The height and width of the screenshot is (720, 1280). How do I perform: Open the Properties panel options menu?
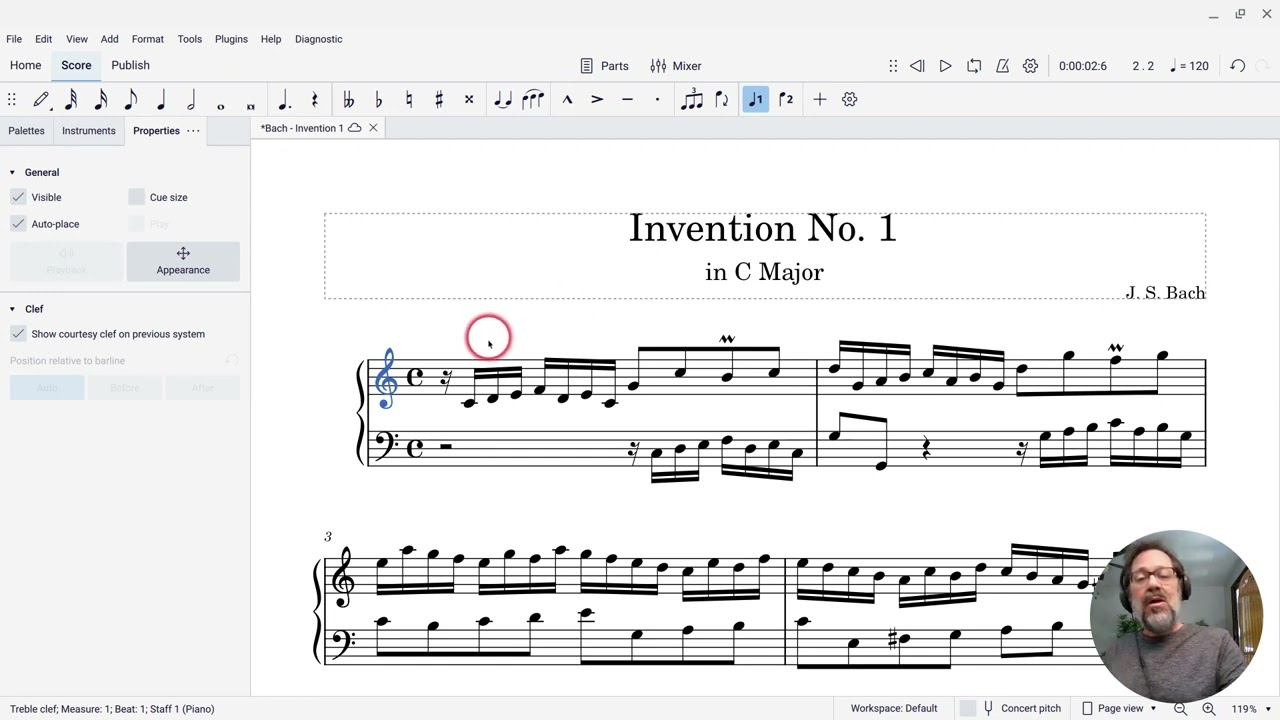pos(193,131)
